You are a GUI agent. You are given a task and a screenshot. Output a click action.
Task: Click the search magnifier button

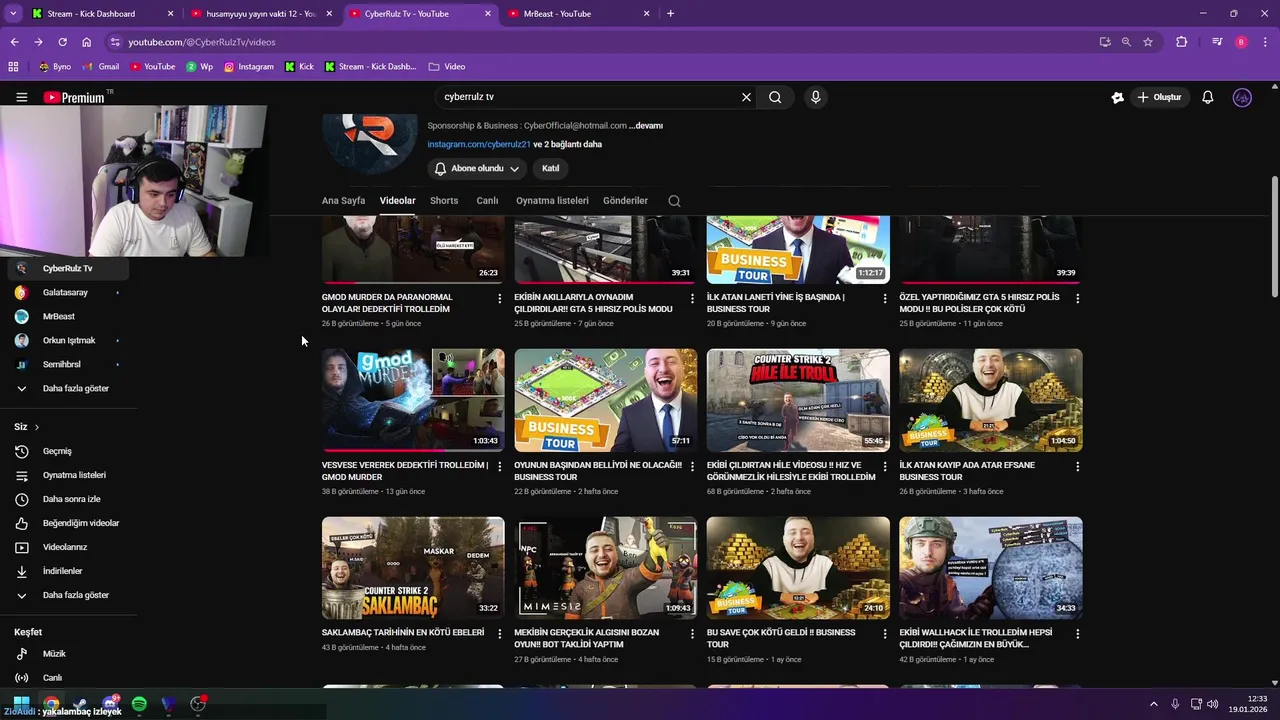(x=775, y=97)
